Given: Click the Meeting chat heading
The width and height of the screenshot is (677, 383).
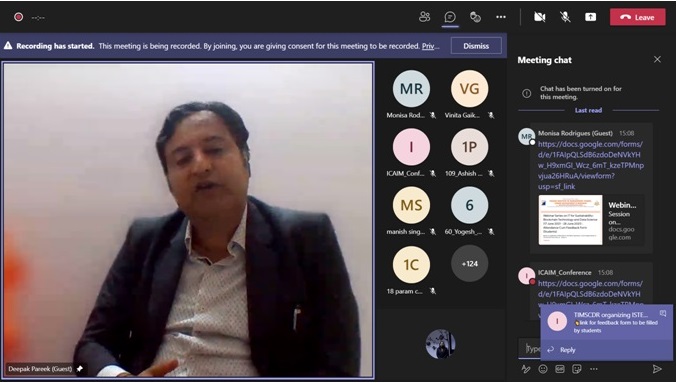Looking at the screenshot, I should [544, 60].
